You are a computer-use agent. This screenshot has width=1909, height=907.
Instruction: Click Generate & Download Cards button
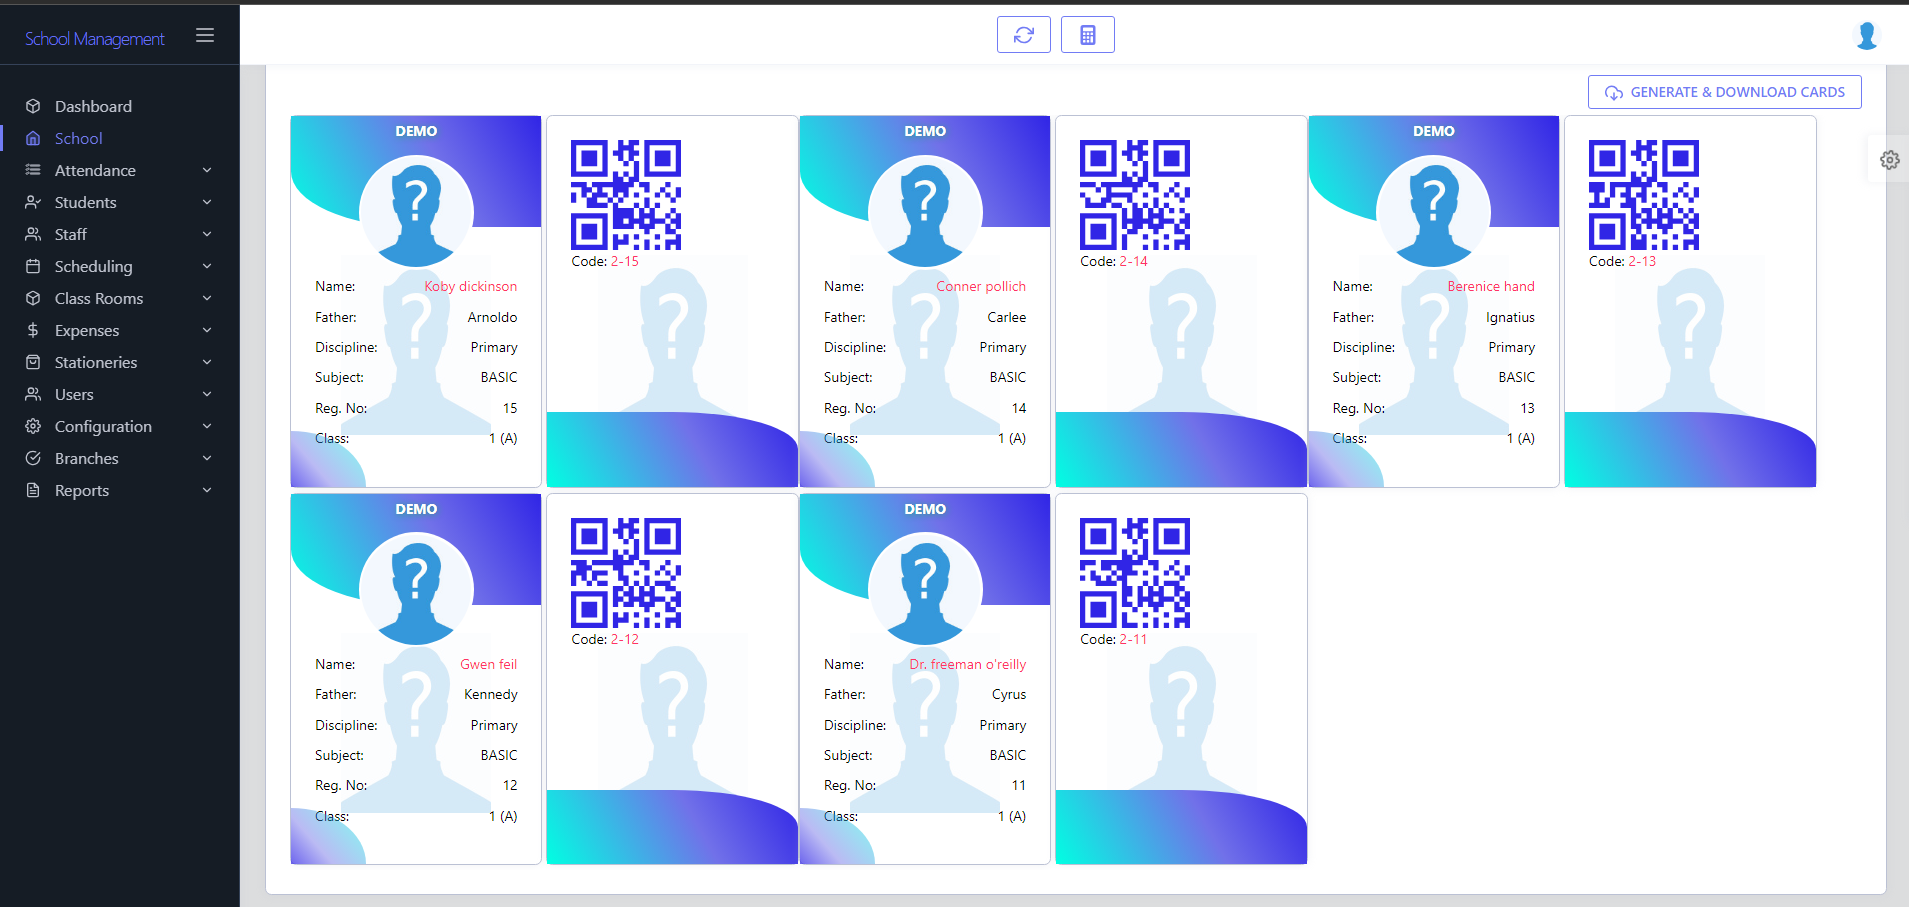(1724, 92)
